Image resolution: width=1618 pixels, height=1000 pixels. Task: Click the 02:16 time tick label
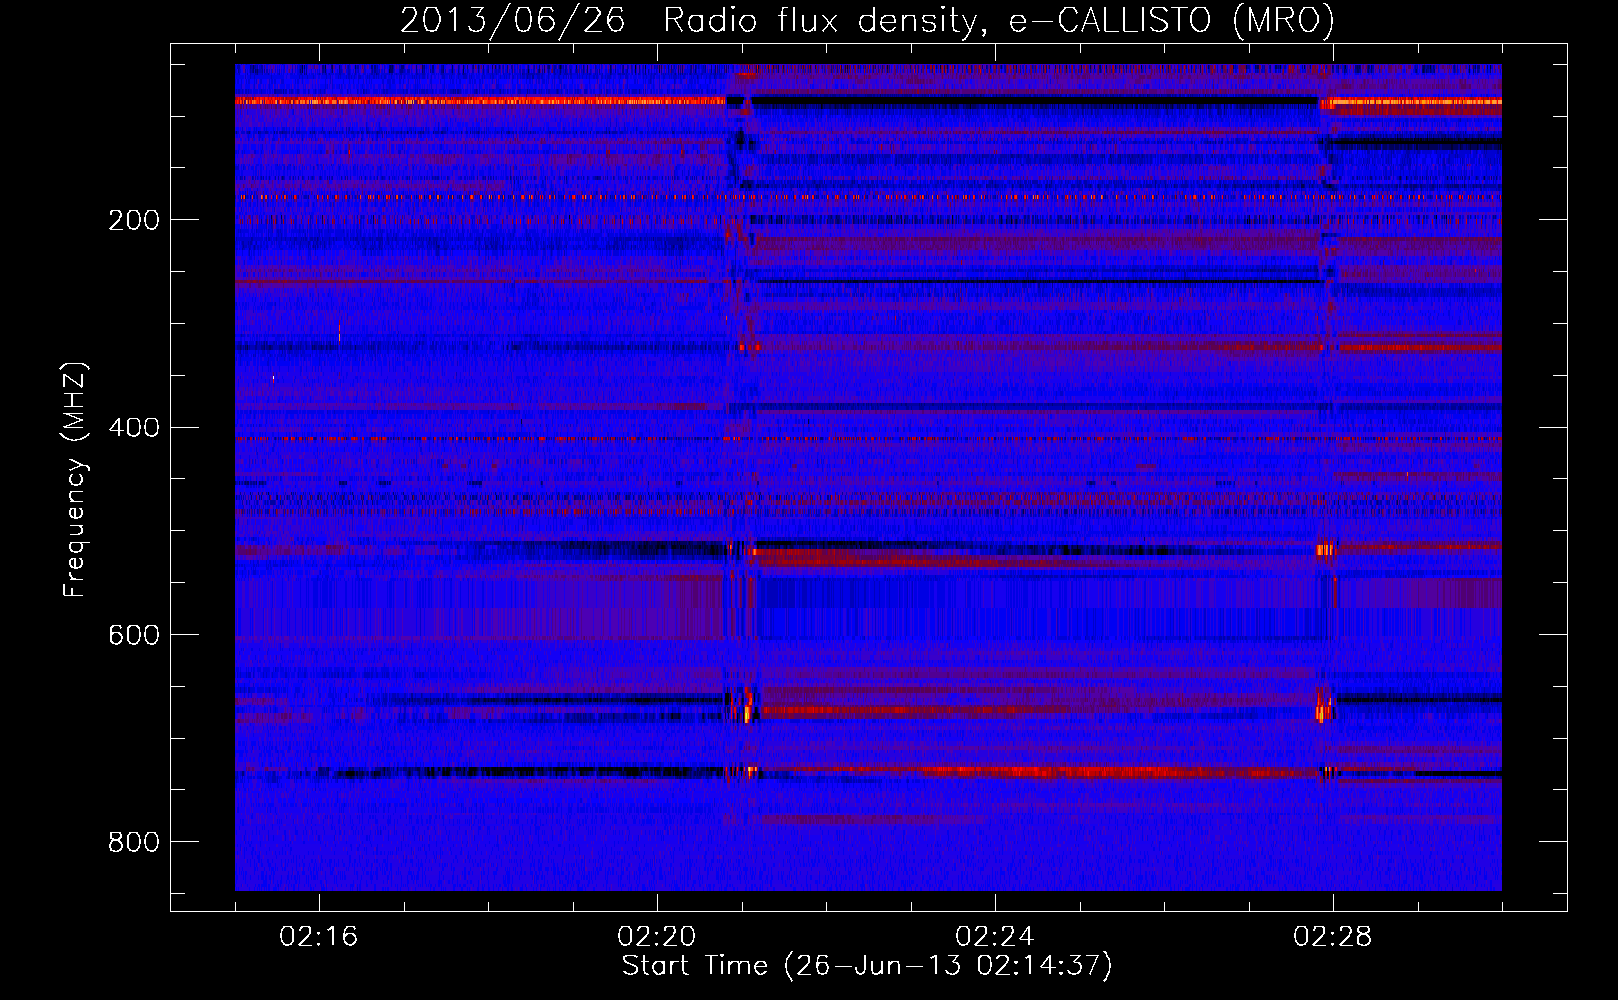coord(319,936)
